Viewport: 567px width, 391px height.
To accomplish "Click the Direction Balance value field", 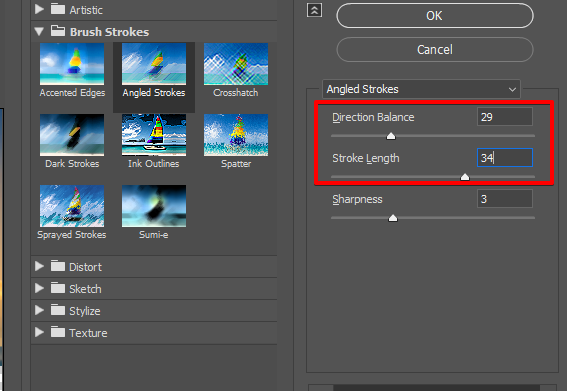I will [x=505, y=117].
